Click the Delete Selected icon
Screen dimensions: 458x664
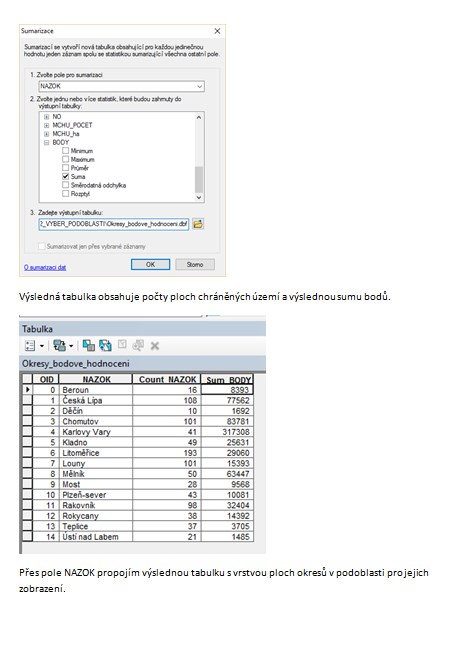coord(155,346)
